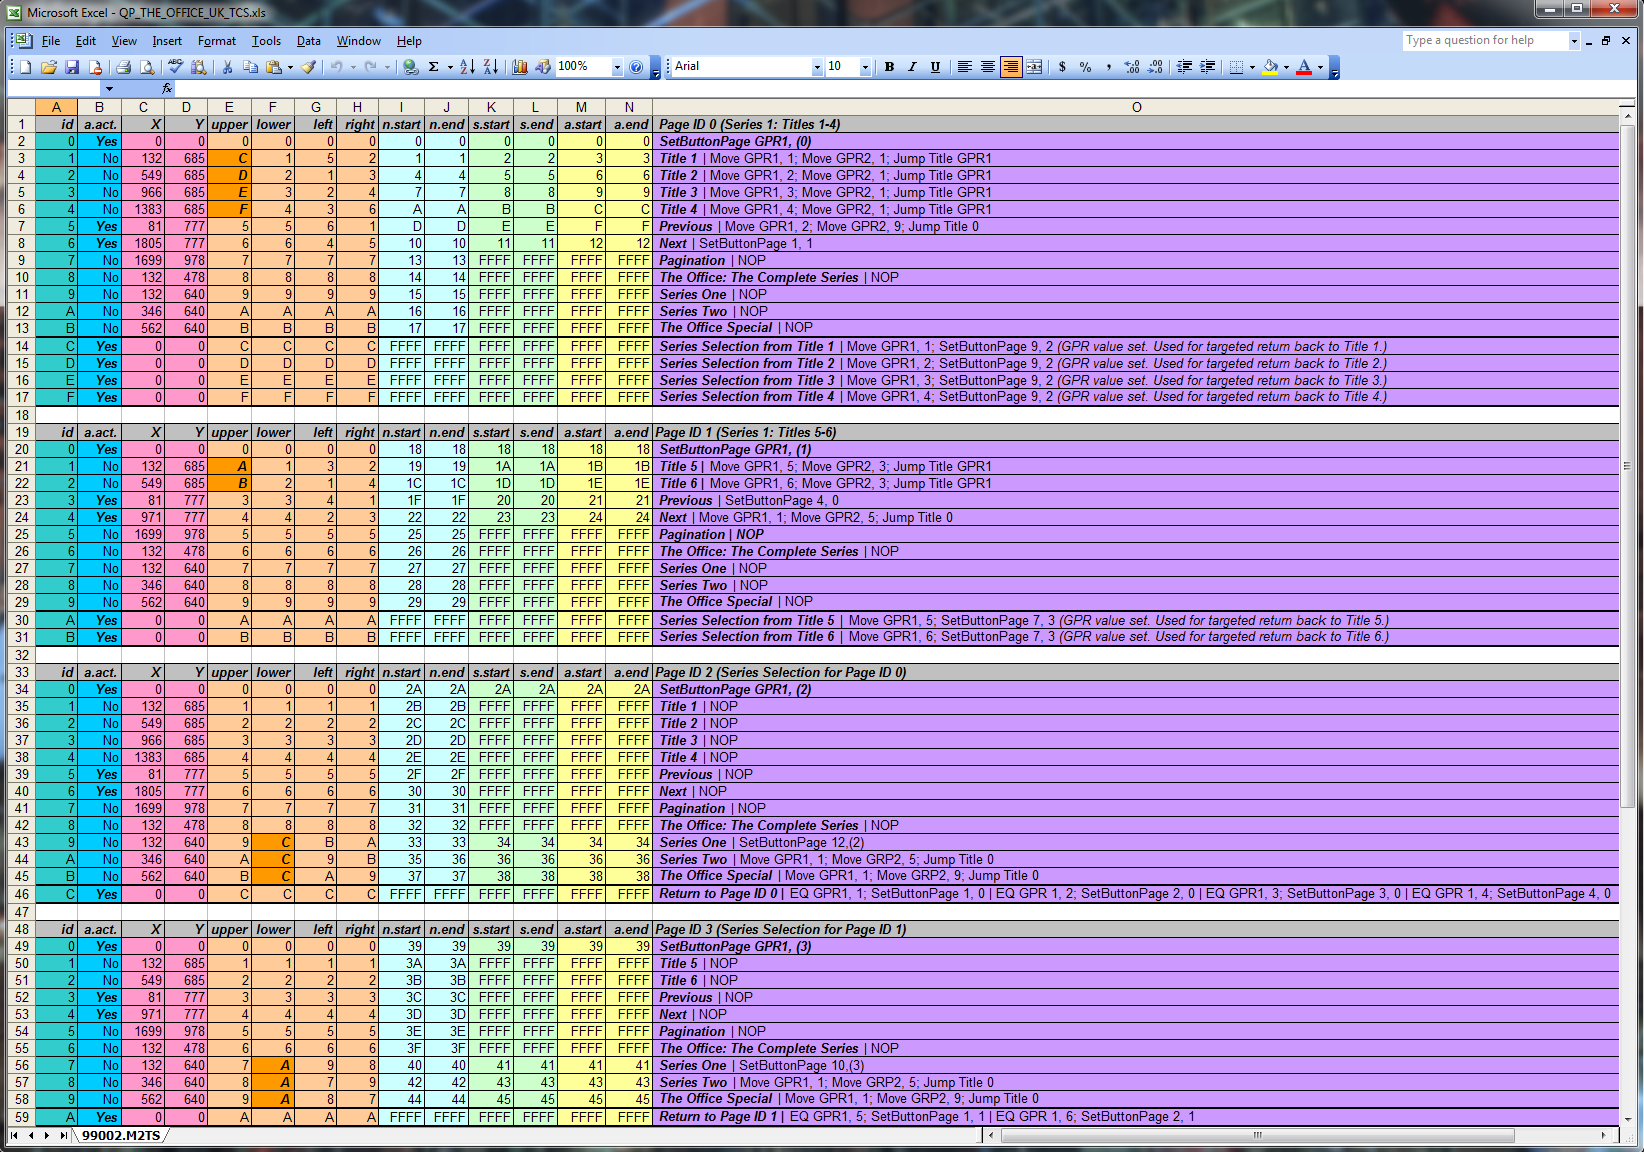This screenshot has height=1152, width=1644.
Task: Open the Chart Wizard
Action: 520,67
